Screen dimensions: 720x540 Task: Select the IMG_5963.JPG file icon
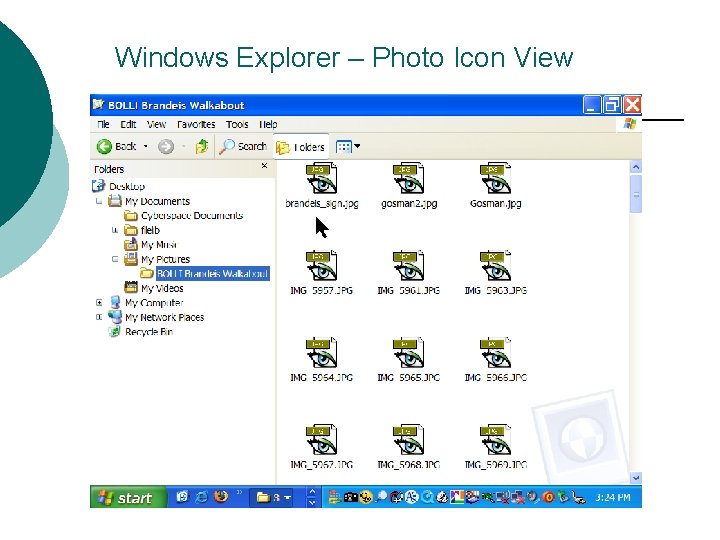495,265
